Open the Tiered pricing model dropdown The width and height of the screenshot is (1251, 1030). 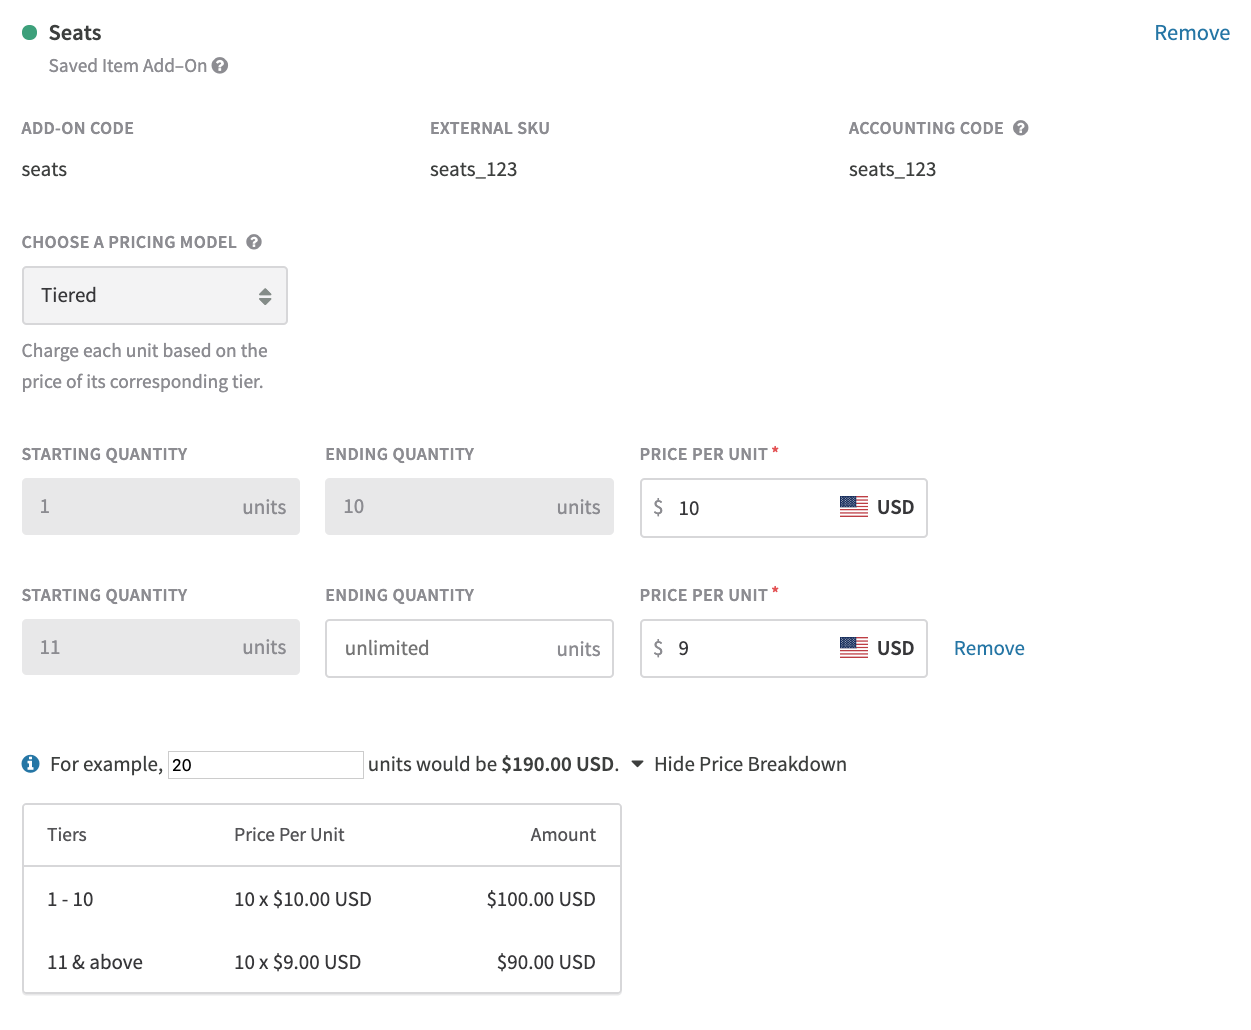point(155,295)
